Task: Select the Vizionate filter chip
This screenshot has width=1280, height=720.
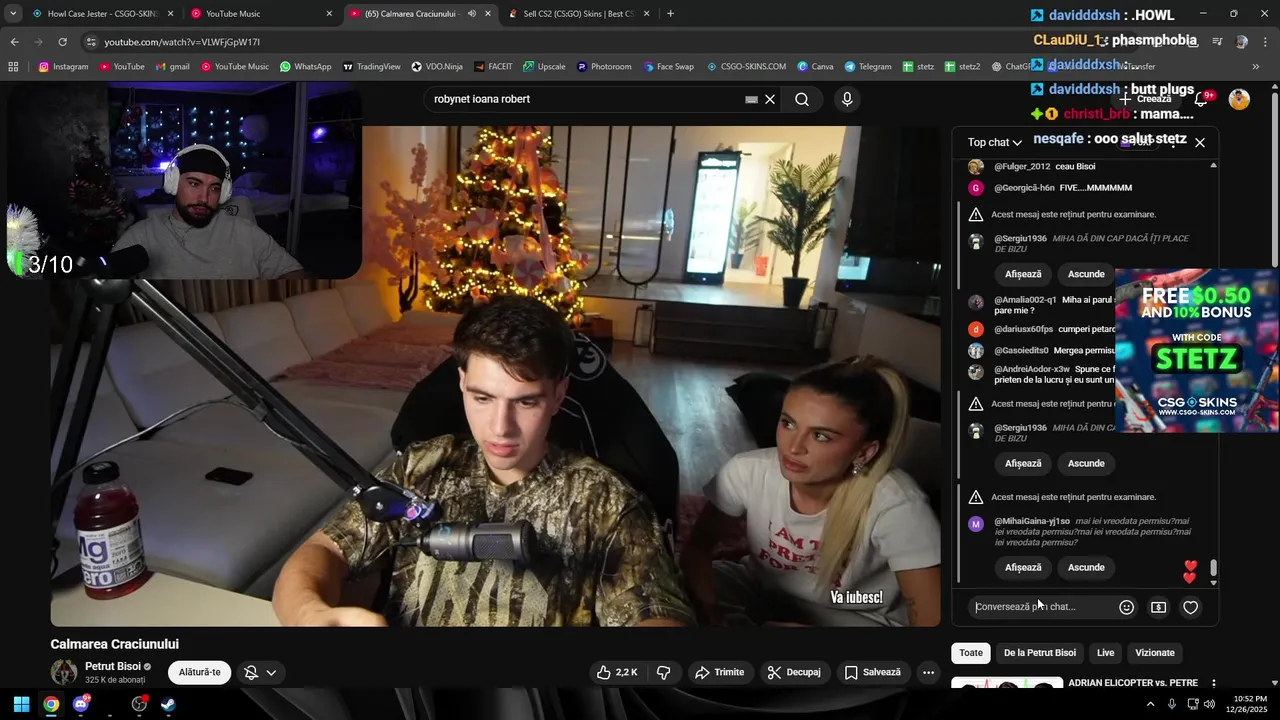Action: 1155,653
